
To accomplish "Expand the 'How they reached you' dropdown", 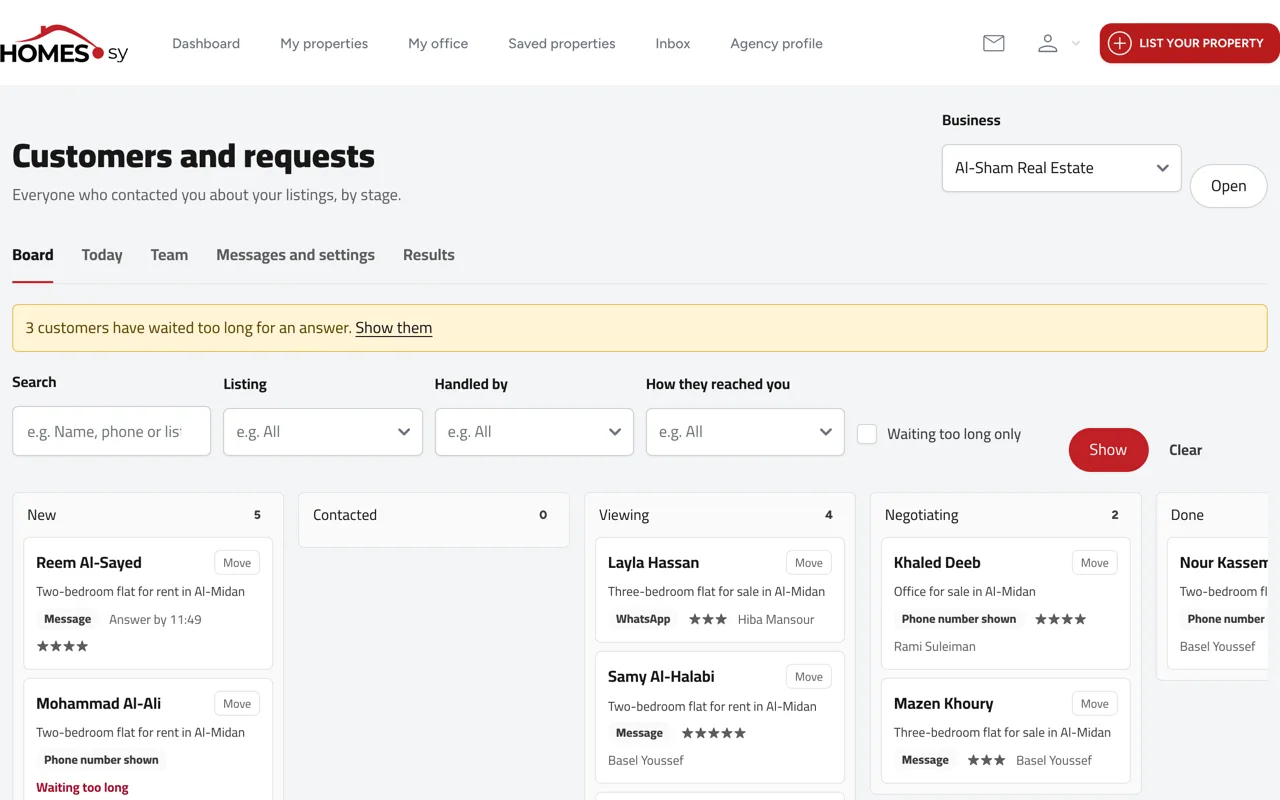I will (x=745, y=432).
